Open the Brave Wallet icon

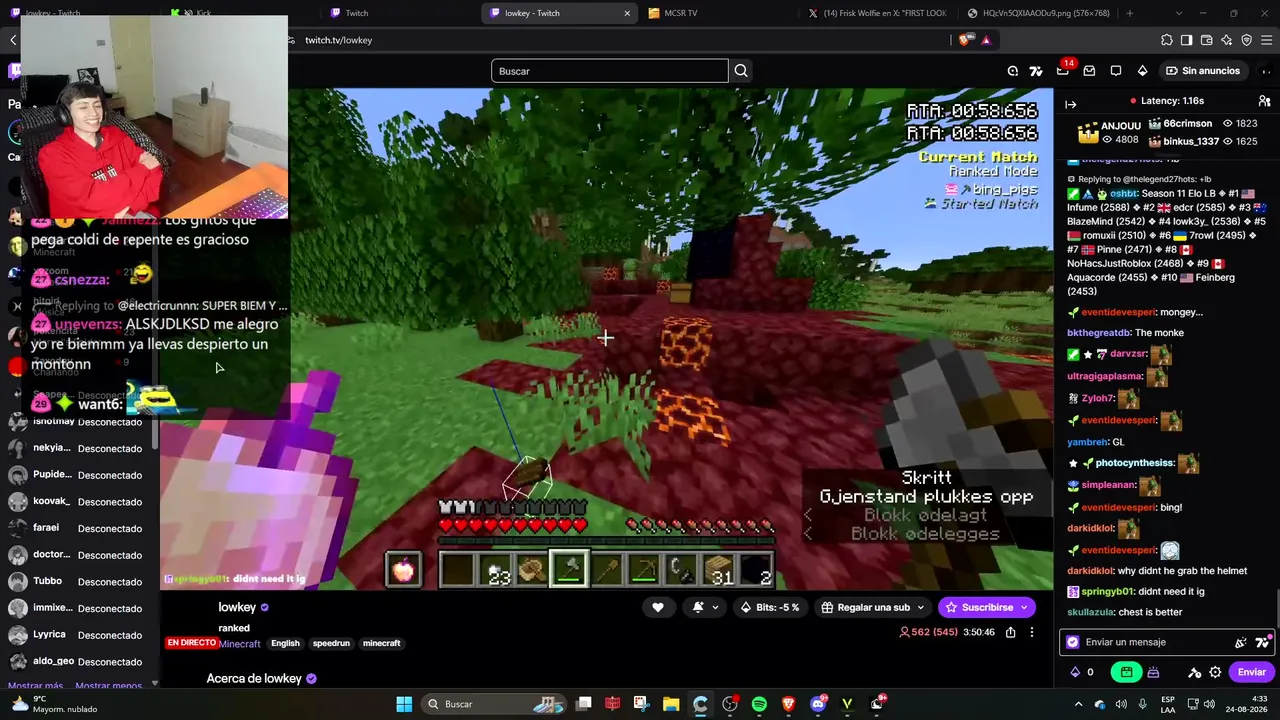1207,40
